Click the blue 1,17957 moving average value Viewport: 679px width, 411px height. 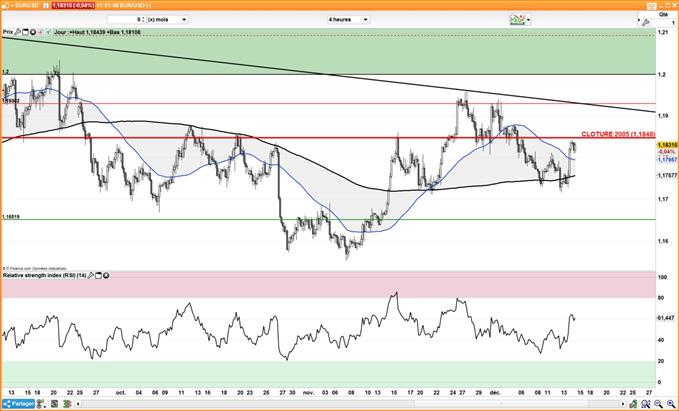[x=666, y=160]
